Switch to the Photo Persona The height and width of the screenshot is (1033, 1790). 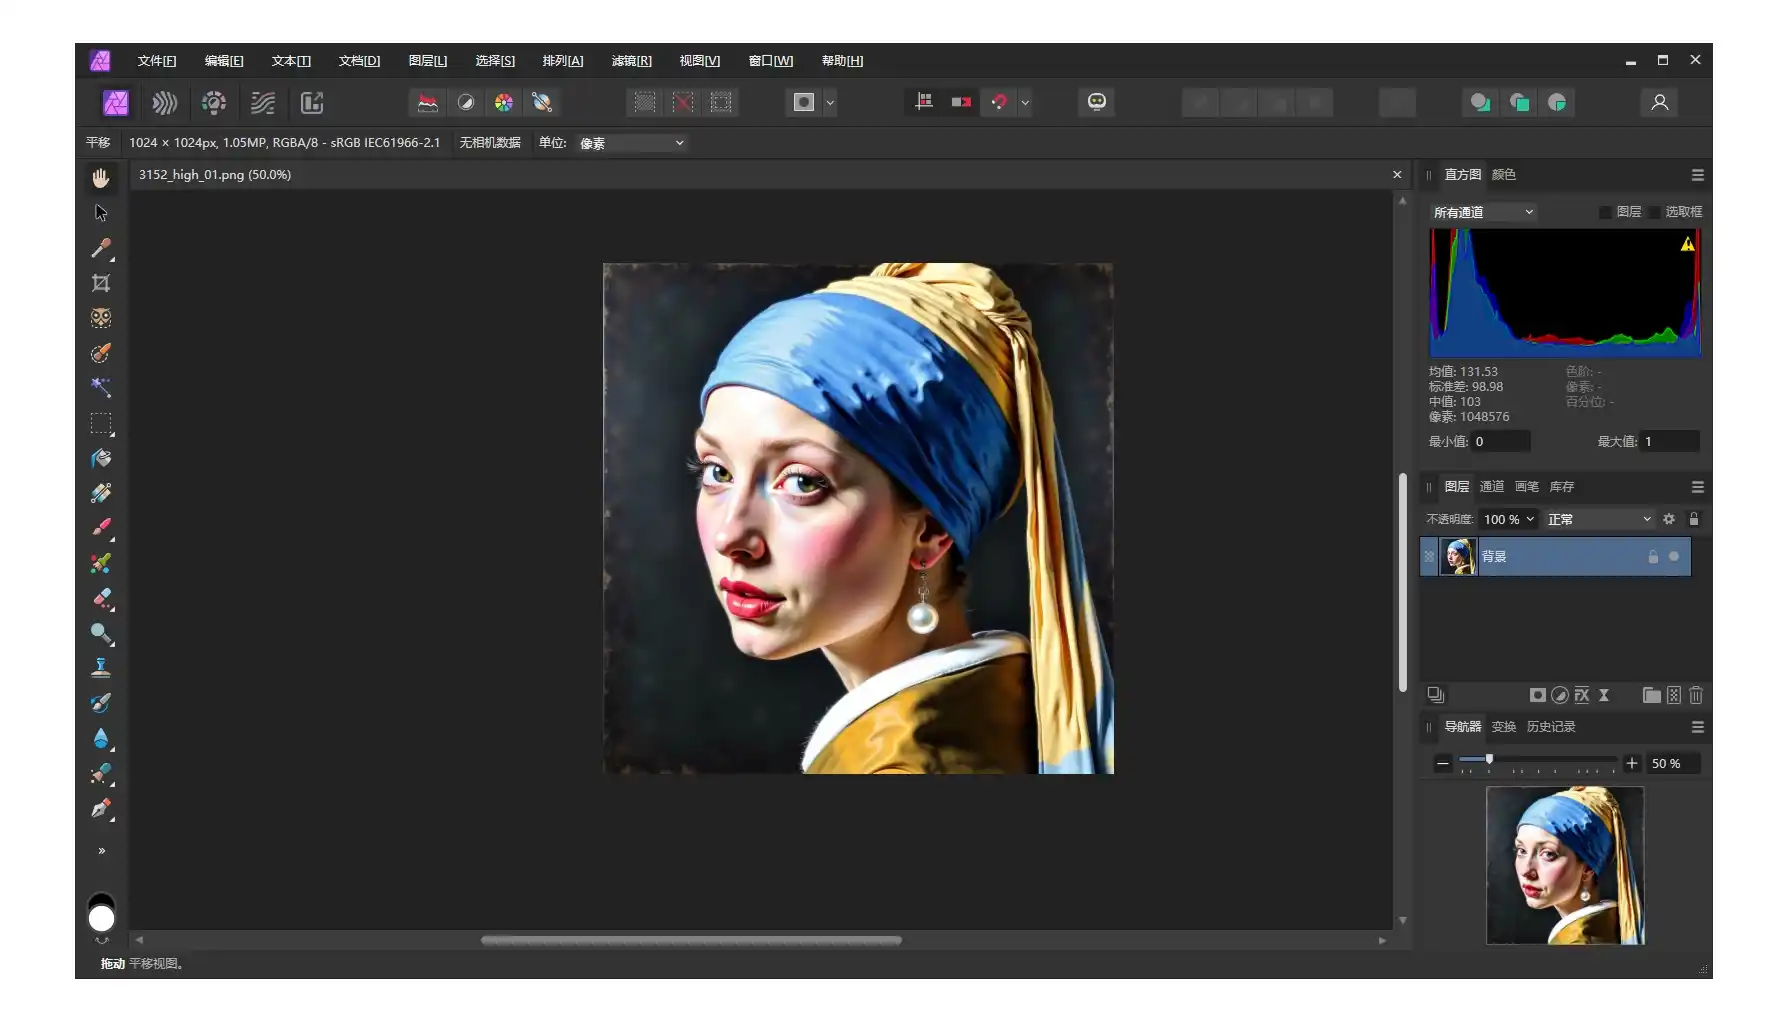116,102
